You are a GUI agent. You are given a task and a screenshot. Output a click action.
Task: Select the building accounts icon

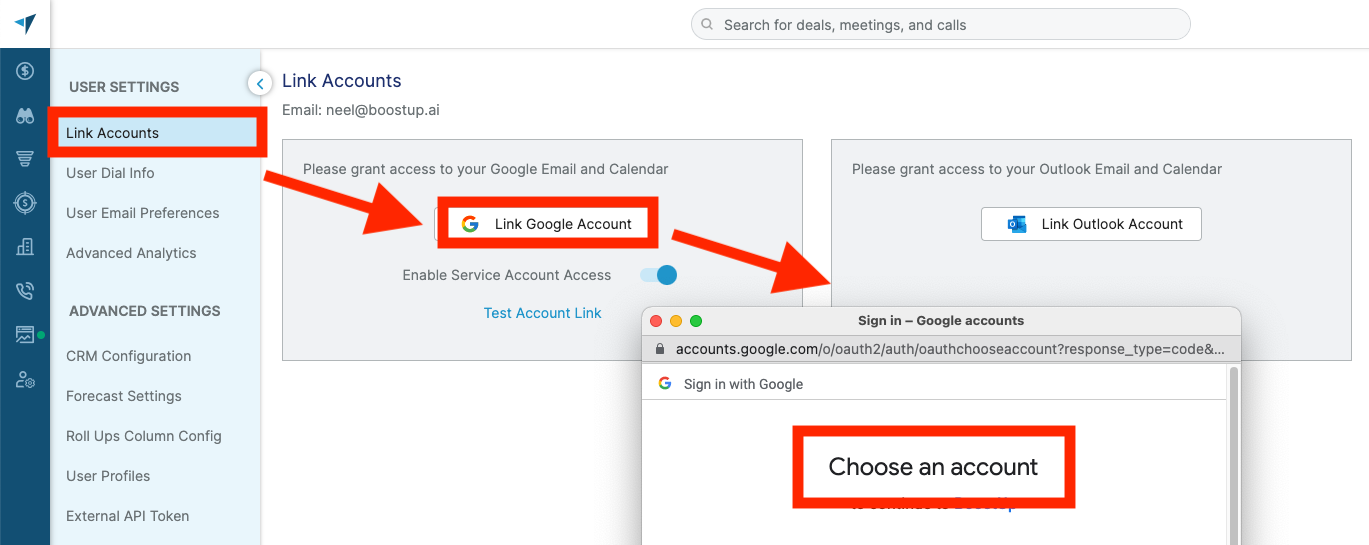[x=25, y=247]
